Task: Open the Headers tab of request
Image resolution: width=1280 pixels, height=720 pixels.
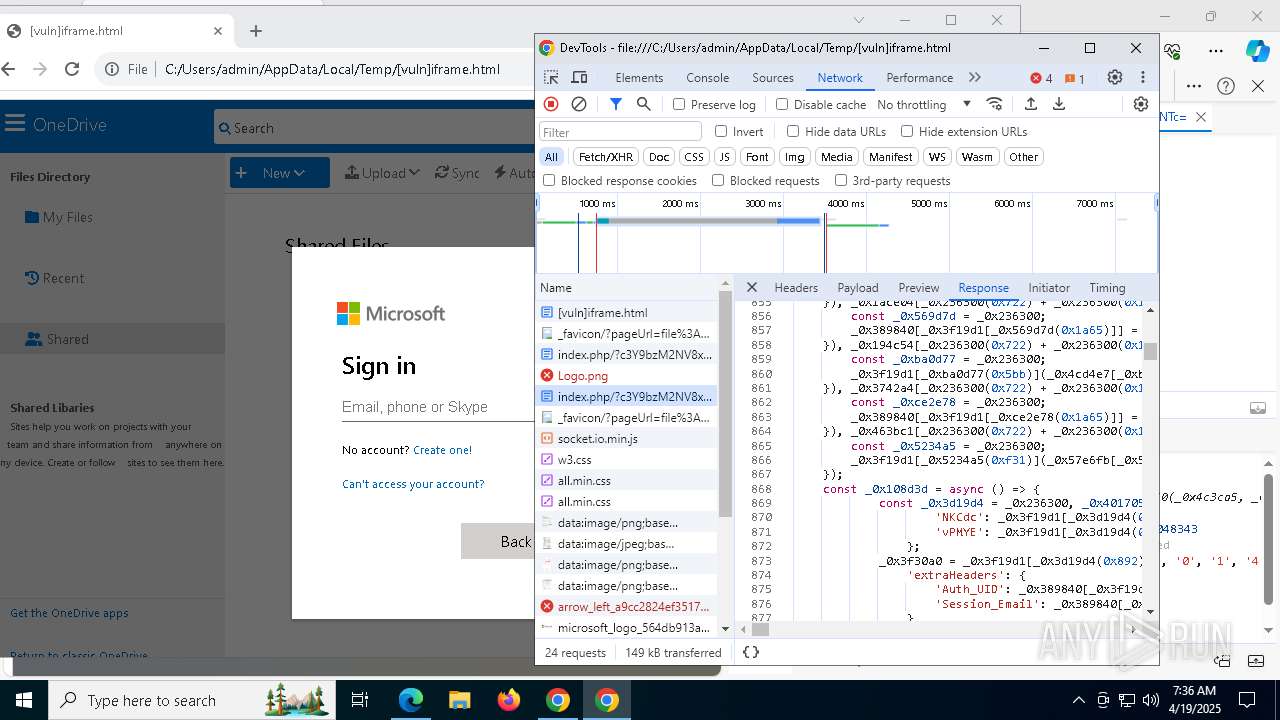Action: click(796, 287)
